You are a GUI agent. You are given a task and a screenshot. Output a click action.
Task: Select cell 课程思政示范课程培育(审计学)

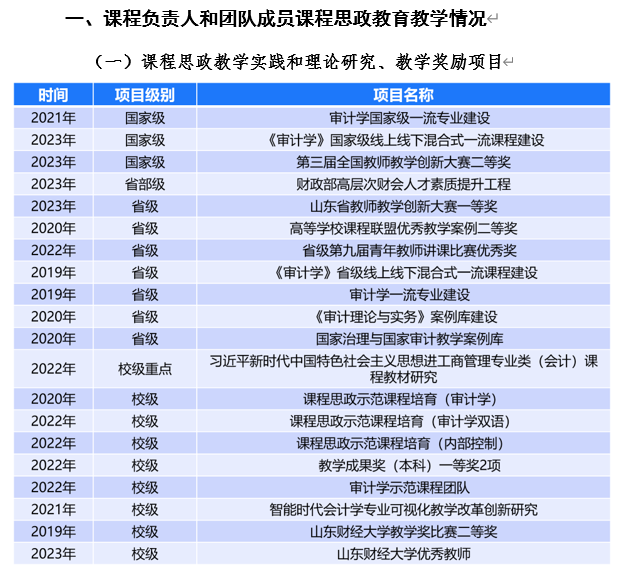(x=403, y=399)
